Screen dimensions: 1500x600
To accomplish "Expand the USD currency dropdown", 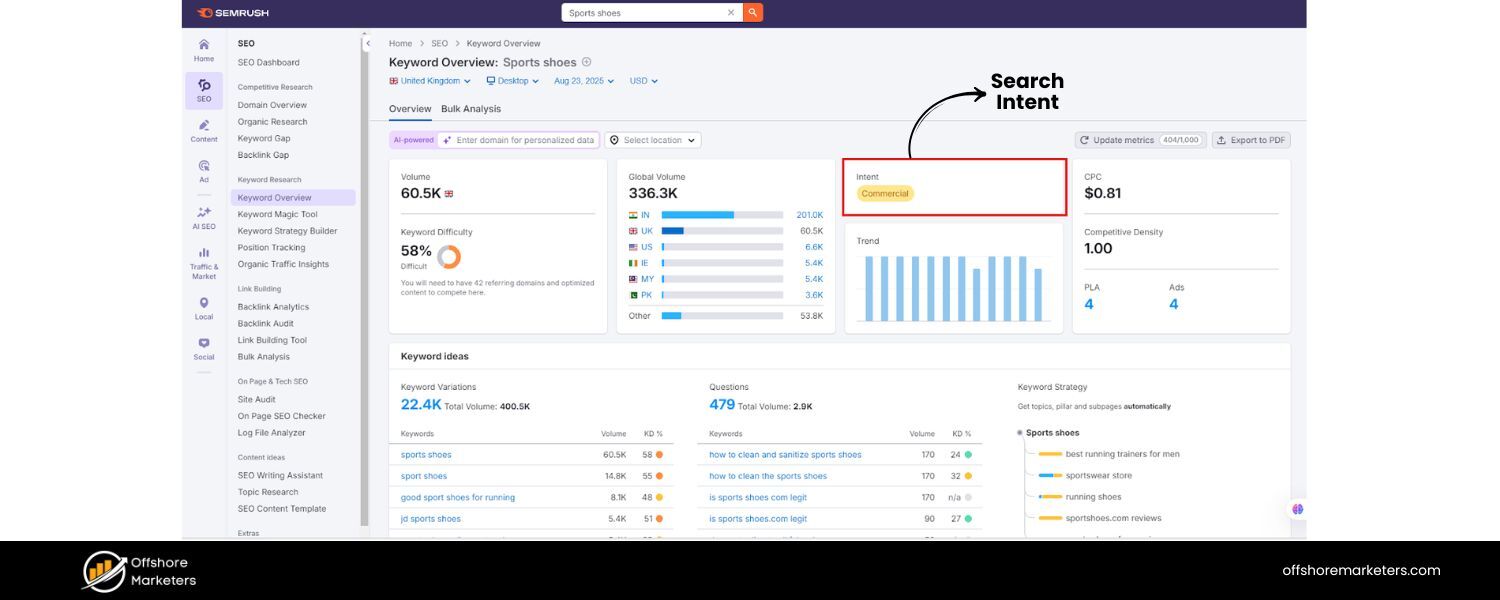I will [x=642, y=81].
